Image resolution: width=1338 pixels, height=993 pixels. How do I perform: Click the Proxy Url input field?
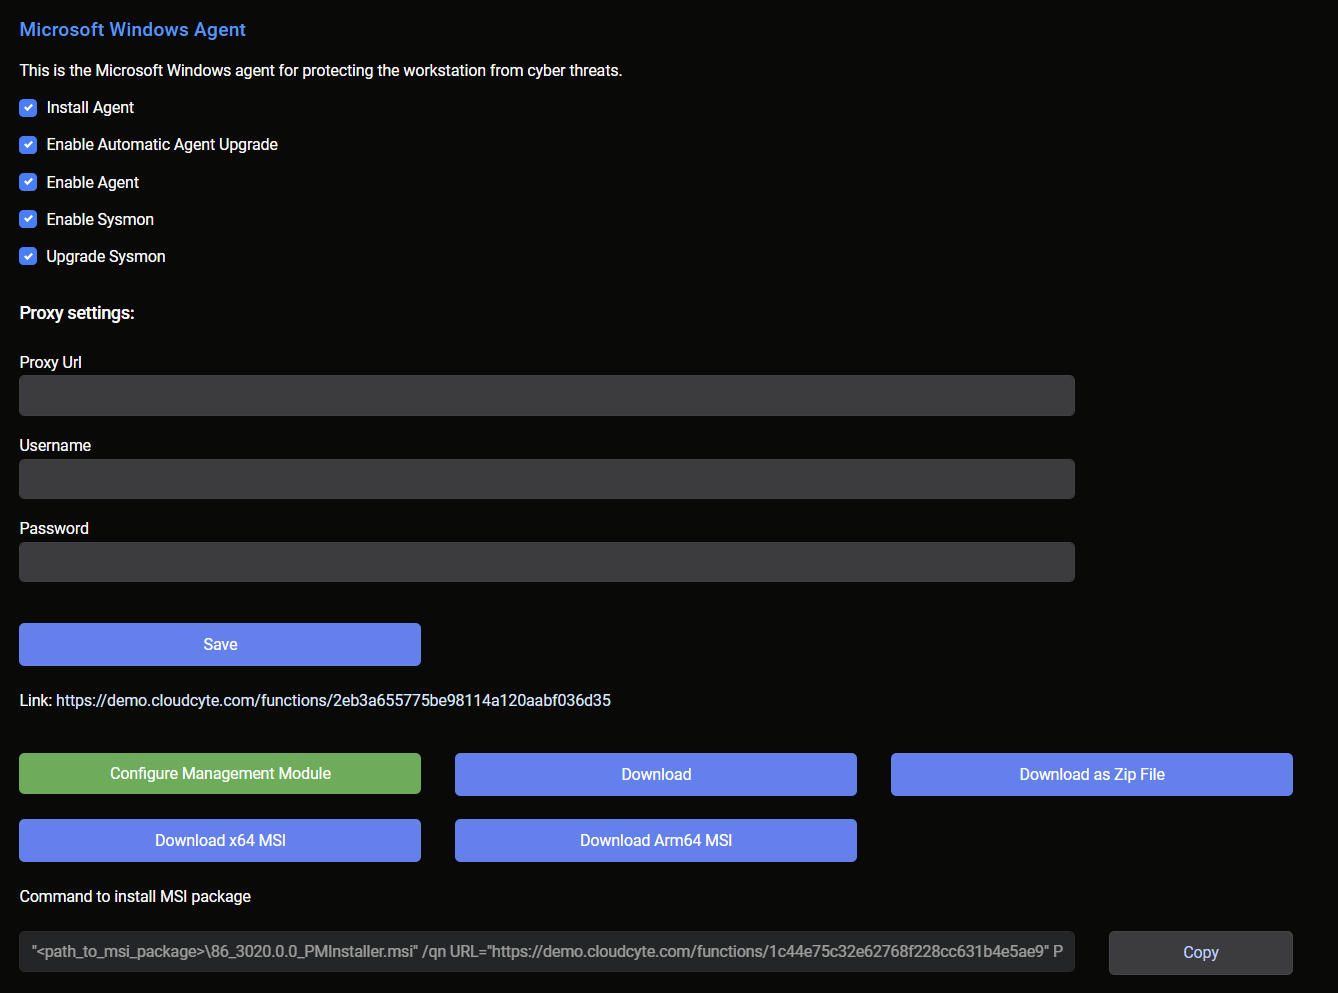click(x=546, y=396)
